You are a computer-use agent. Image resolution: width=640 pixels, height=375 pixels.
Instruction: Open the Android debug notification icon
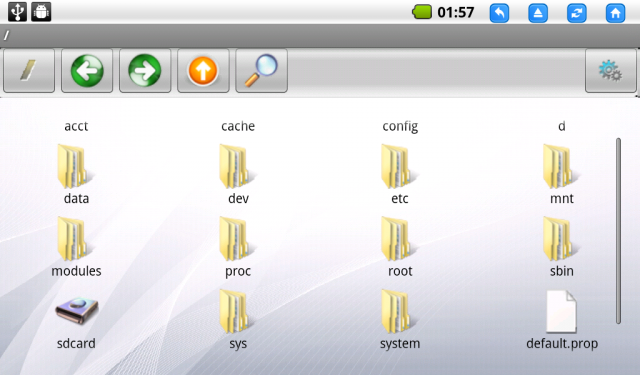[41, 11]
